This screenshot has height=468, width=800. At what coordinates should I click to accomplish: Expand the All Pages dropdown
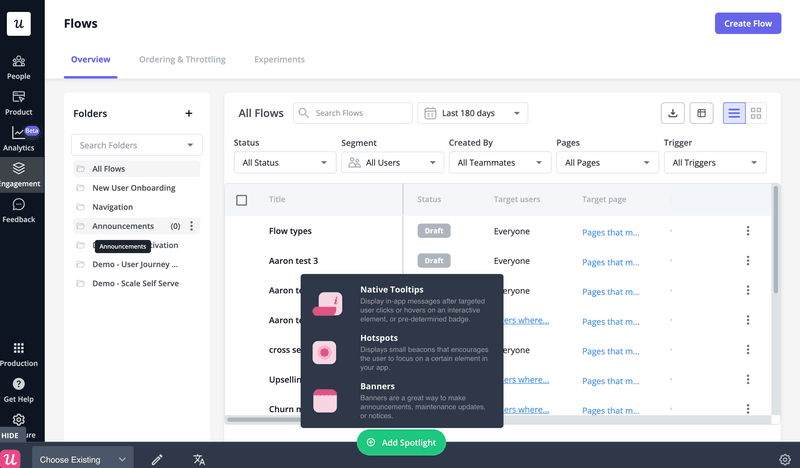[x=607, y=162]
